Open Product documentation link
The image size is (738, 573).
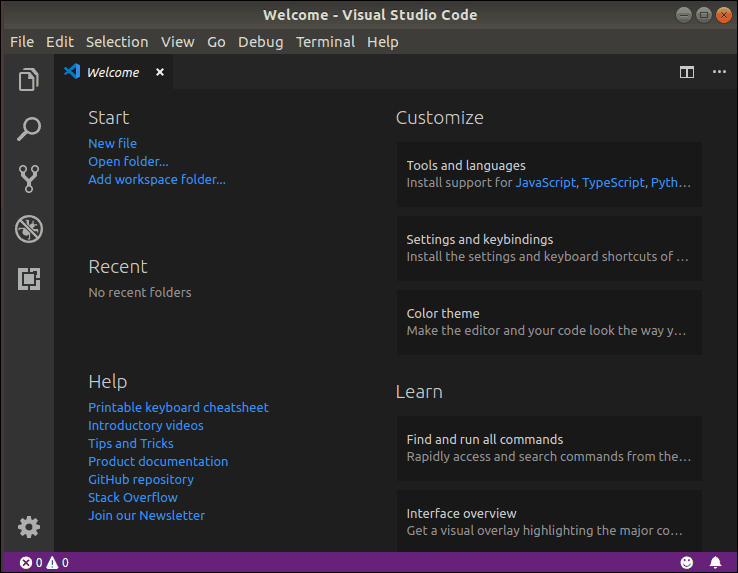[158, 461]
